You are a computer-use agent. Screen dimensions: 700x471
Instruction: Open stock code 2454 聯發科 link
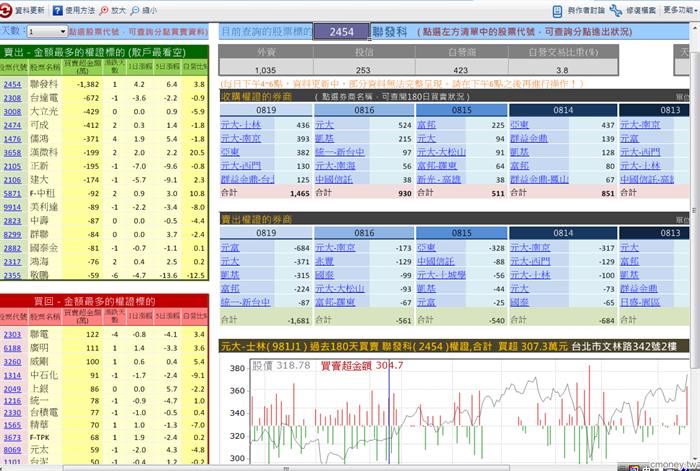(12, 84)
